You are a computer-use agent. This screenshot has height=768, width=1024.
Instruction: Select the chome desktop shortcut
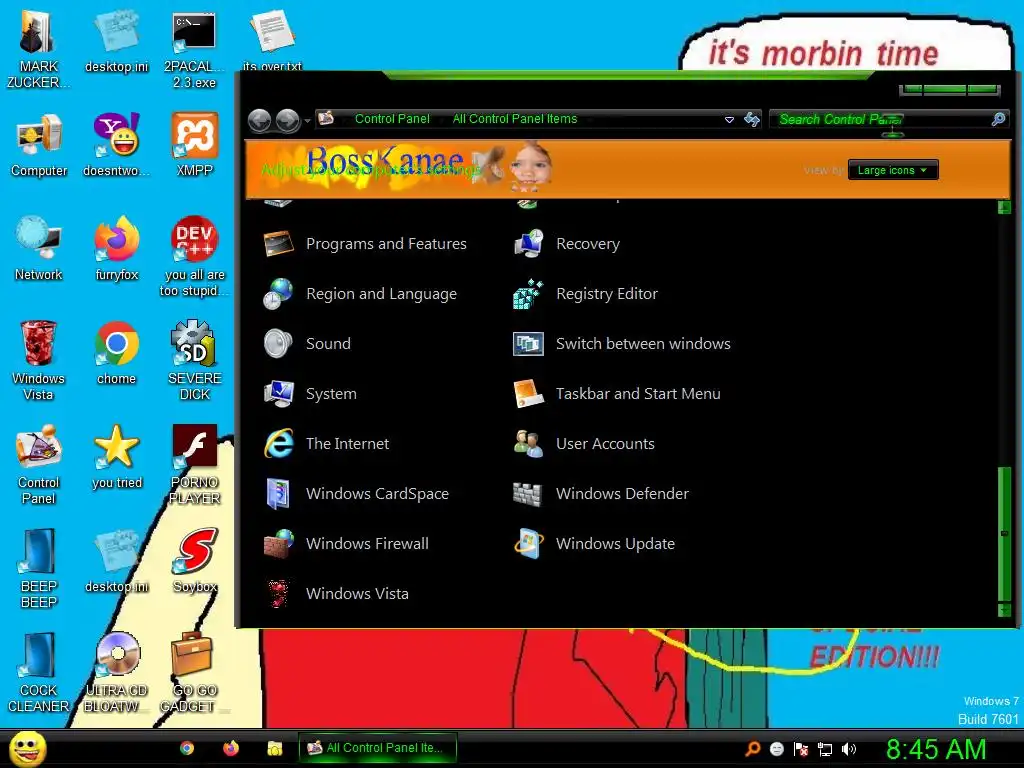[117, 353]
